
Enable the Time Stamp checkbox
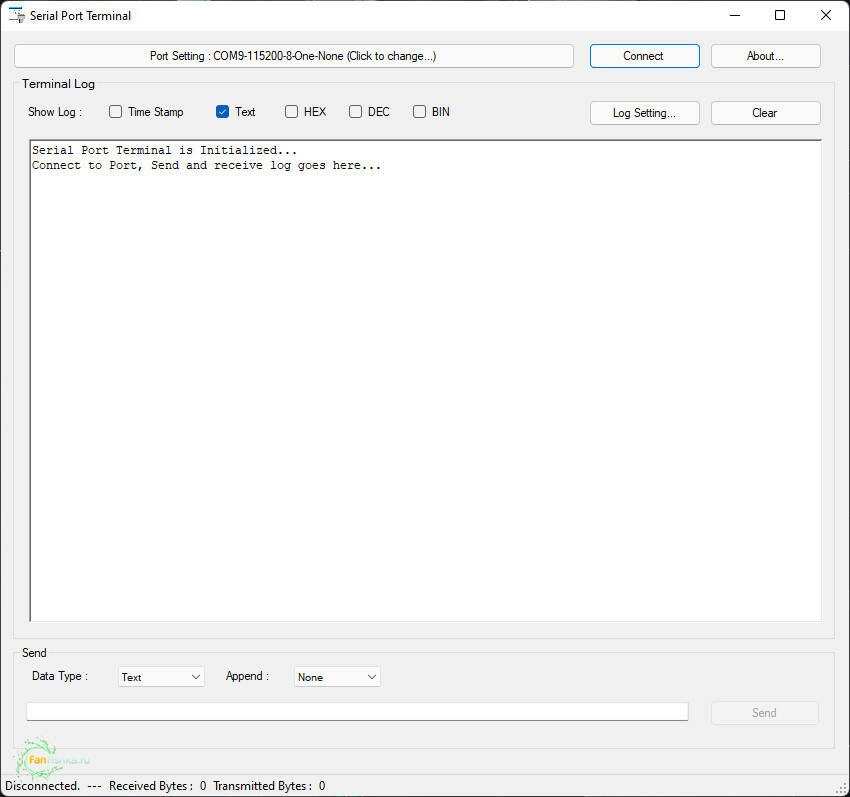(116, 112)
